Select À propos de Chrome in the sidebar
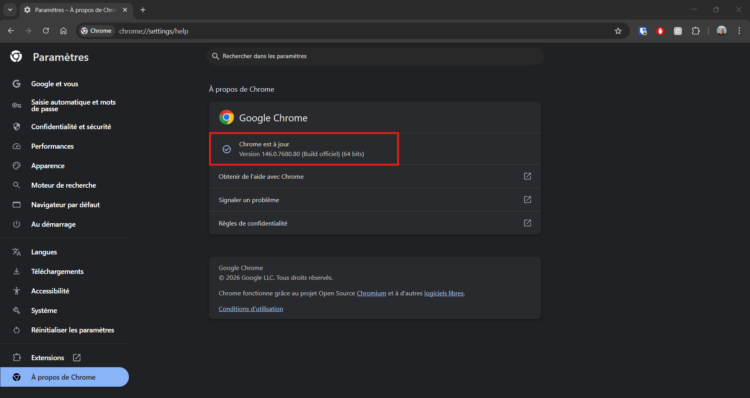 click(65, 377)
